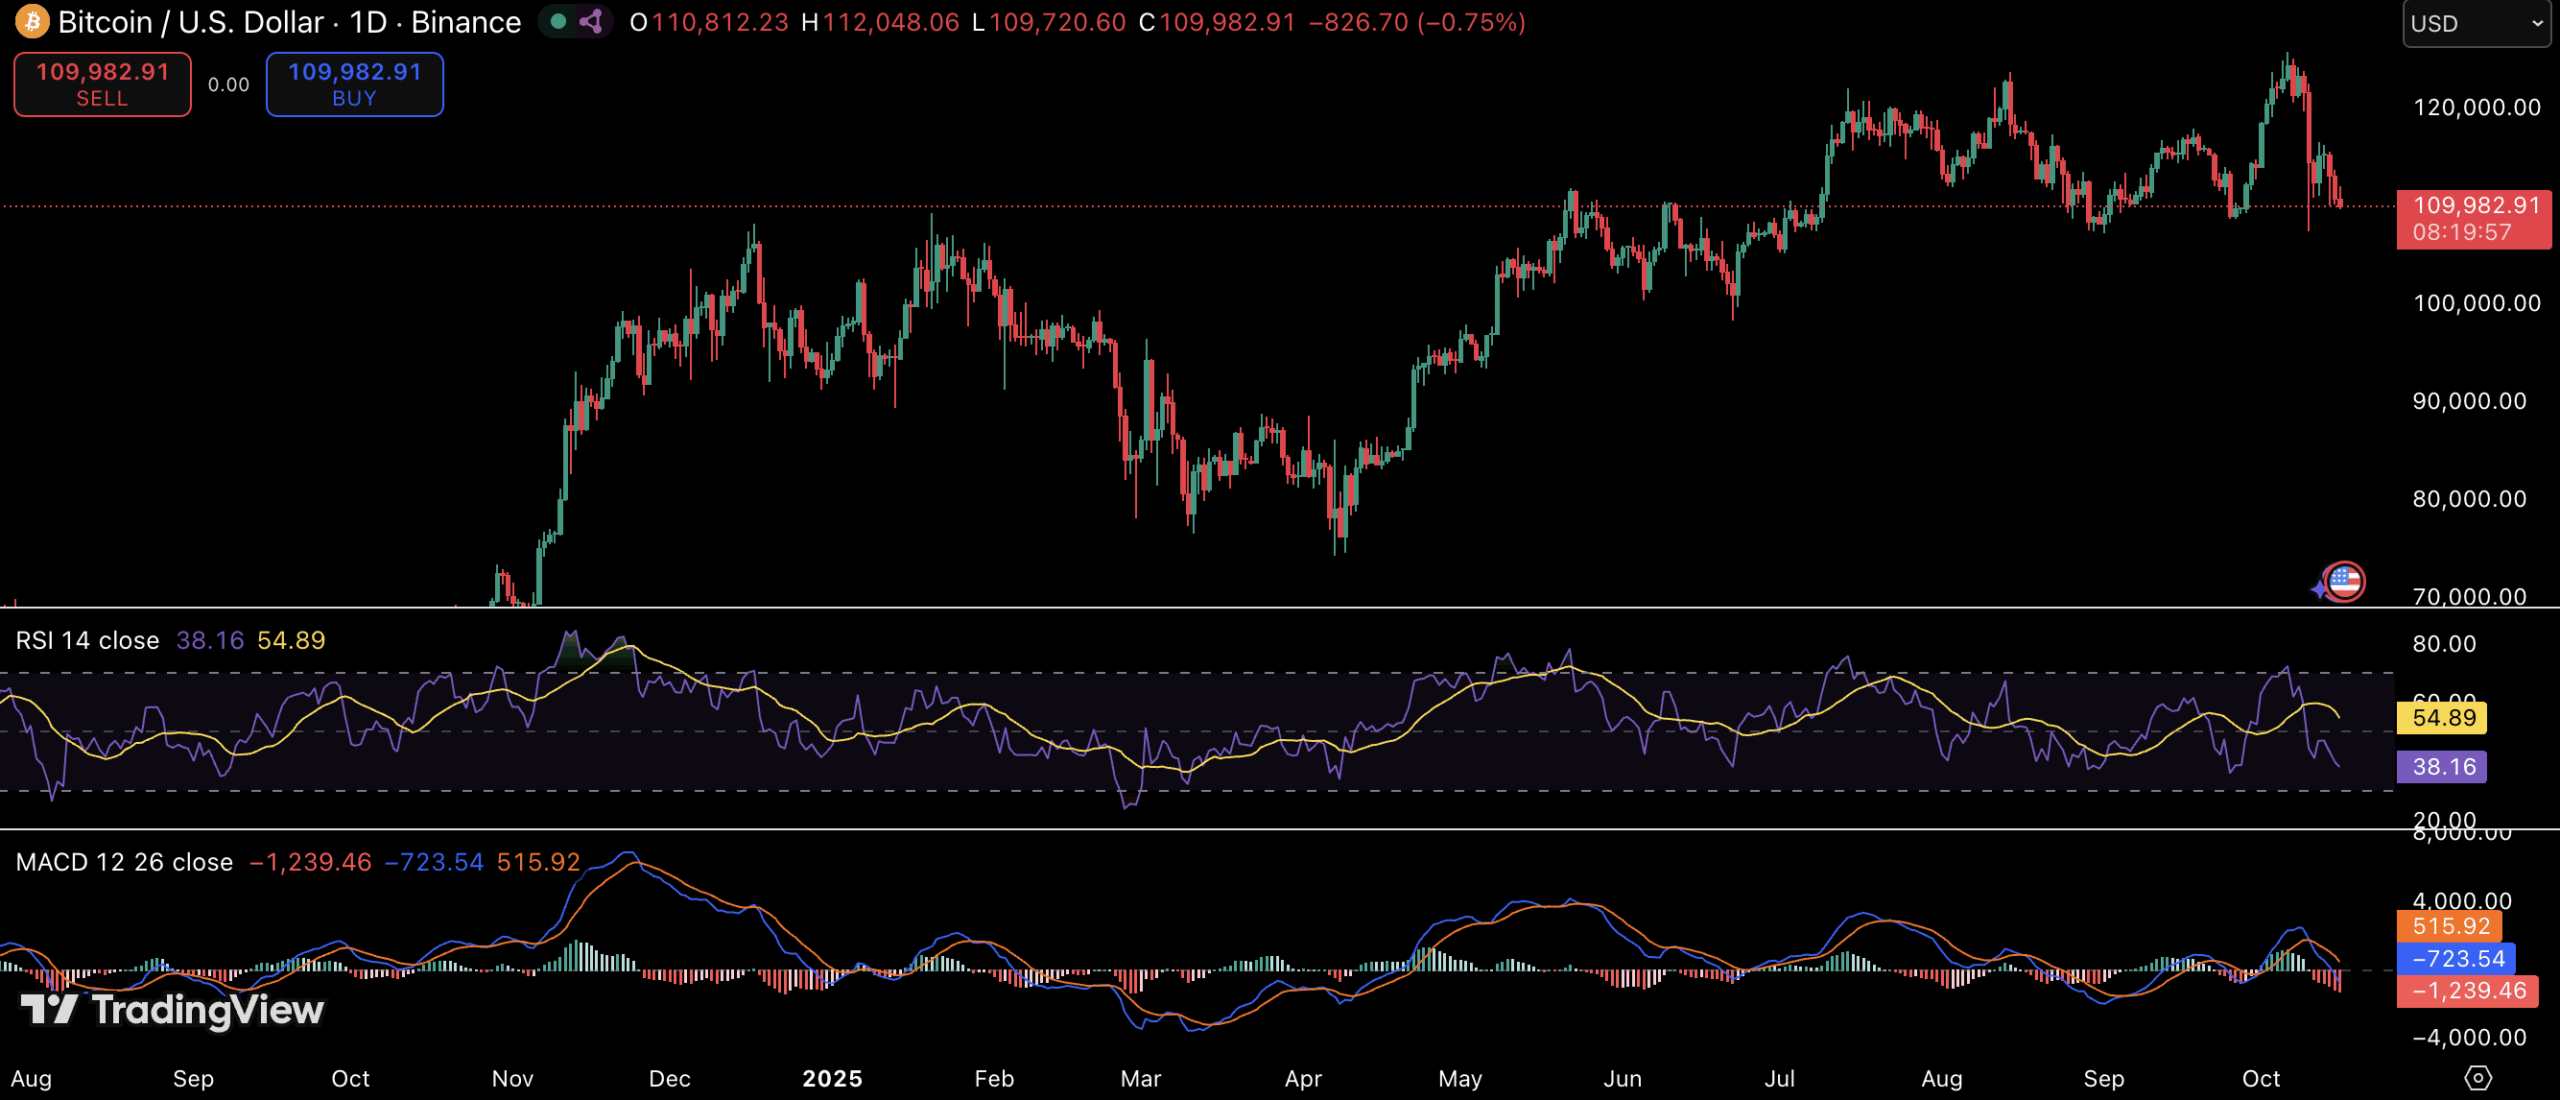The height and width of the screenshot is (1100, 2560).
Task: Click the 2025 label on time axis
Action: click(832, 1079)
